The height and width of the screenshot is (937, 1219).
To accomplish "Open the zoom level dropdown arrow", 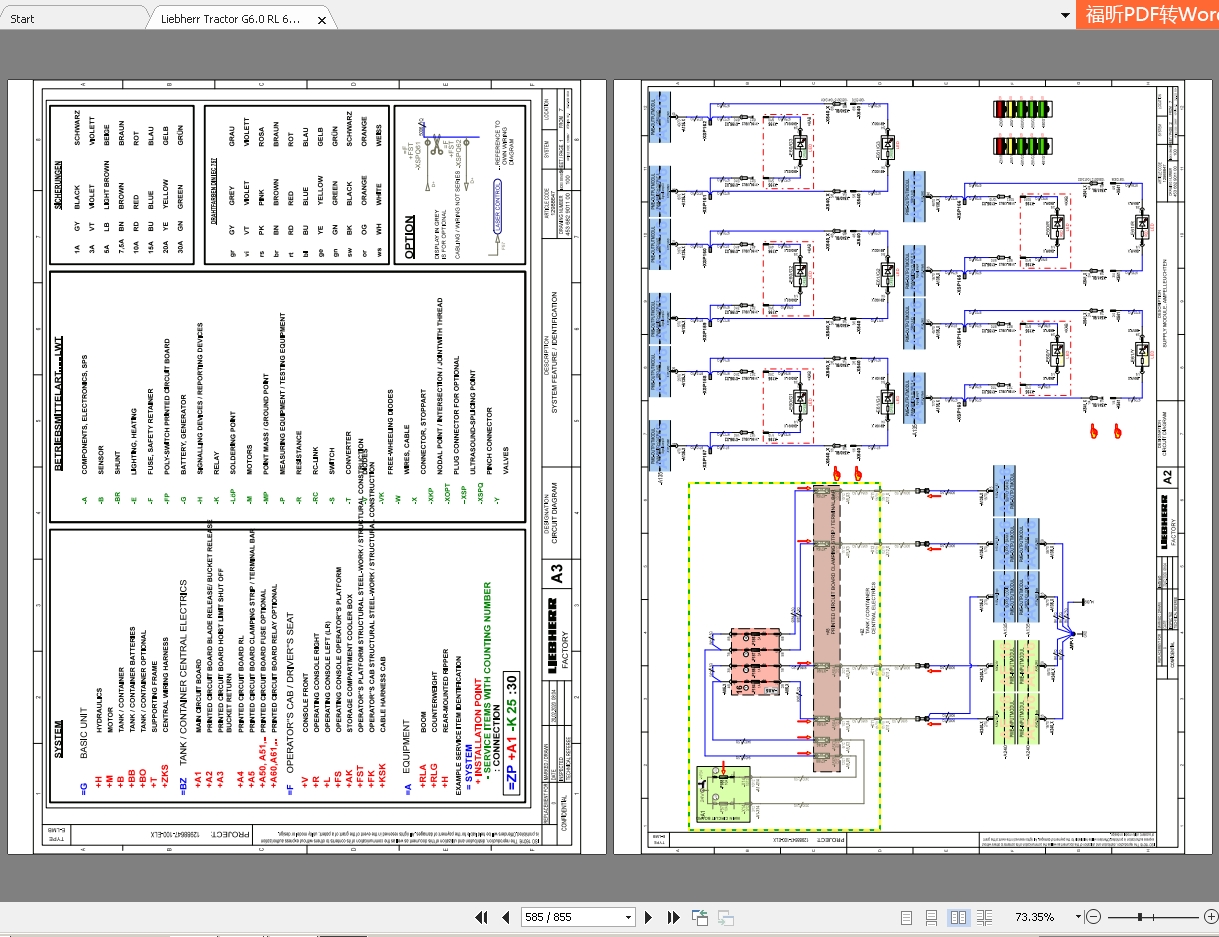I will [1078, 917].
